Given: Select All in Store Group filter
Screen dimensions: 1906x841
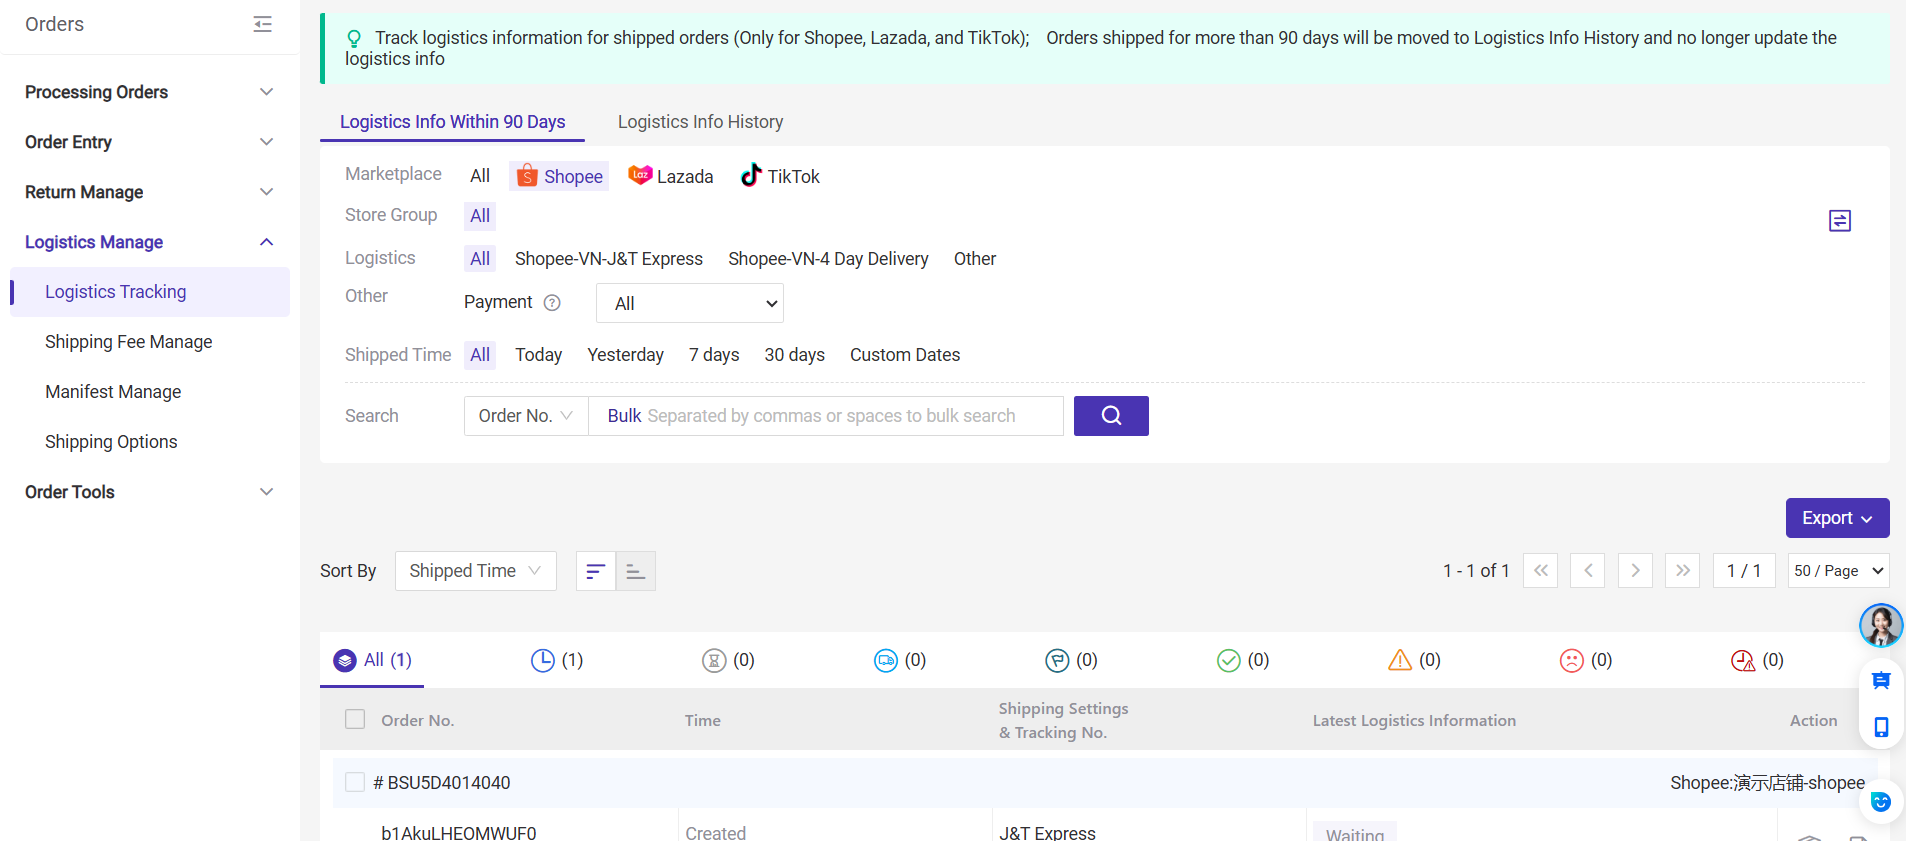Looking at the screenshot, I should [480, 216].
